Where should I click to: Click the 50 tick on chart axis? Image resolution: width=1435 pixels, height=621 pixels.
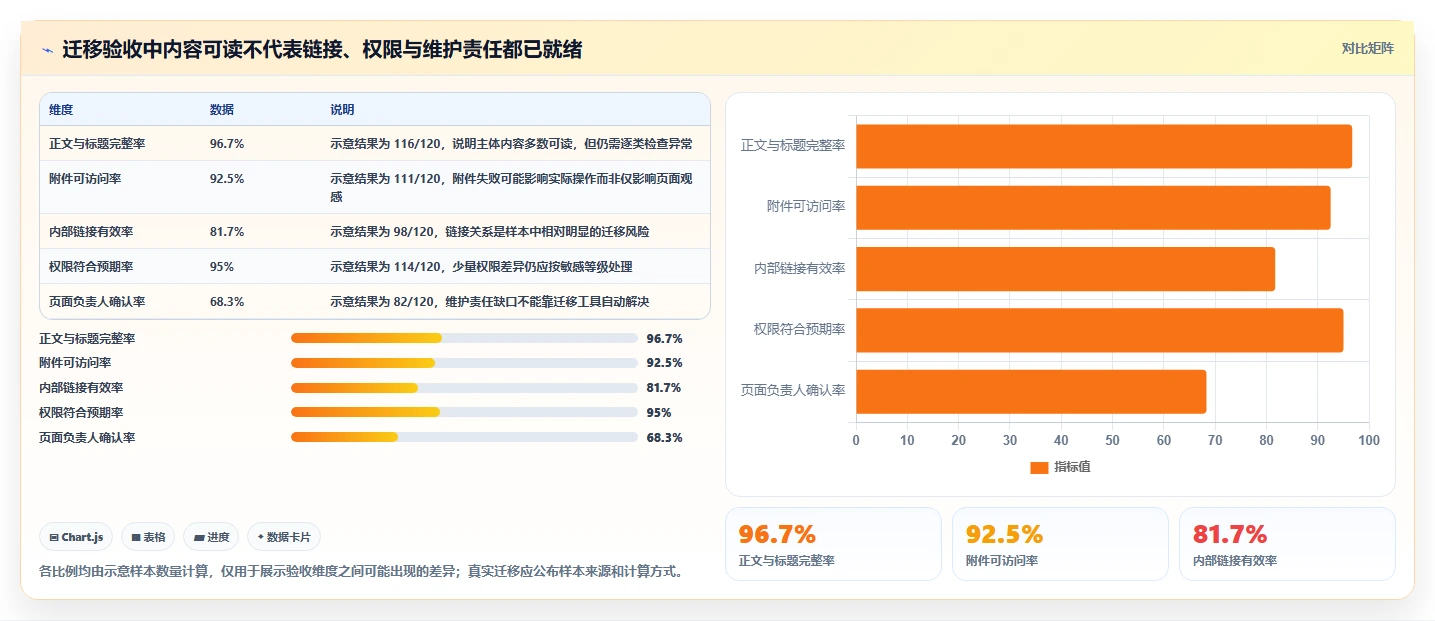coord(1113,440)
